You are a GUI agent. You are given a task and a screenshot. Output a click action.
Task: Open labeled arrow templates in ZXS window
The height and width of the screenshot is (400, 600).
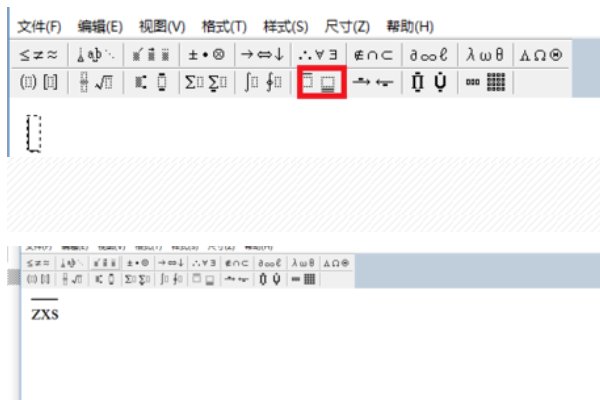pyautogui.click(x=237, y=279)
